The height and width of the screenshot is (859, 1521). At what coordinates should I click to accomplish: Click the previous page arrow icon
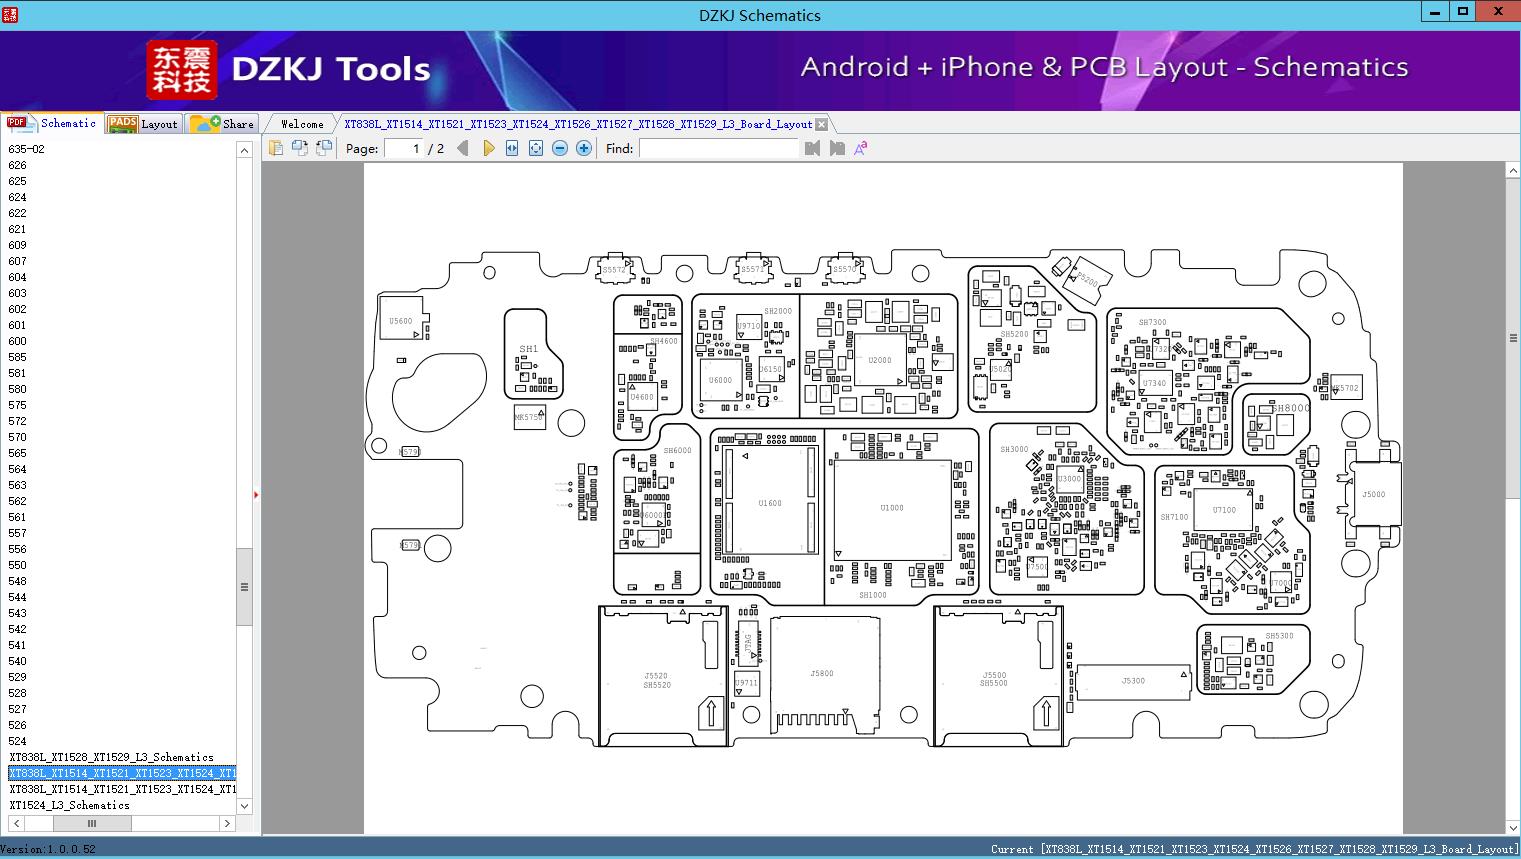coord(463,148)
